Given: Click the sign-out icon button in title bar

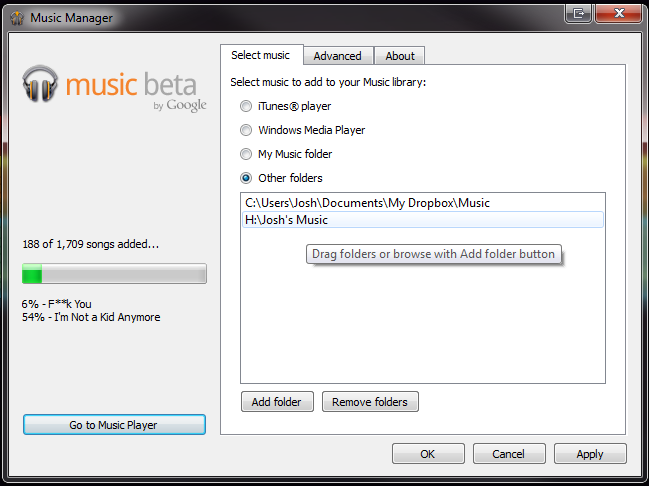Looking at the screenshot, I should (x=579, y=13).
